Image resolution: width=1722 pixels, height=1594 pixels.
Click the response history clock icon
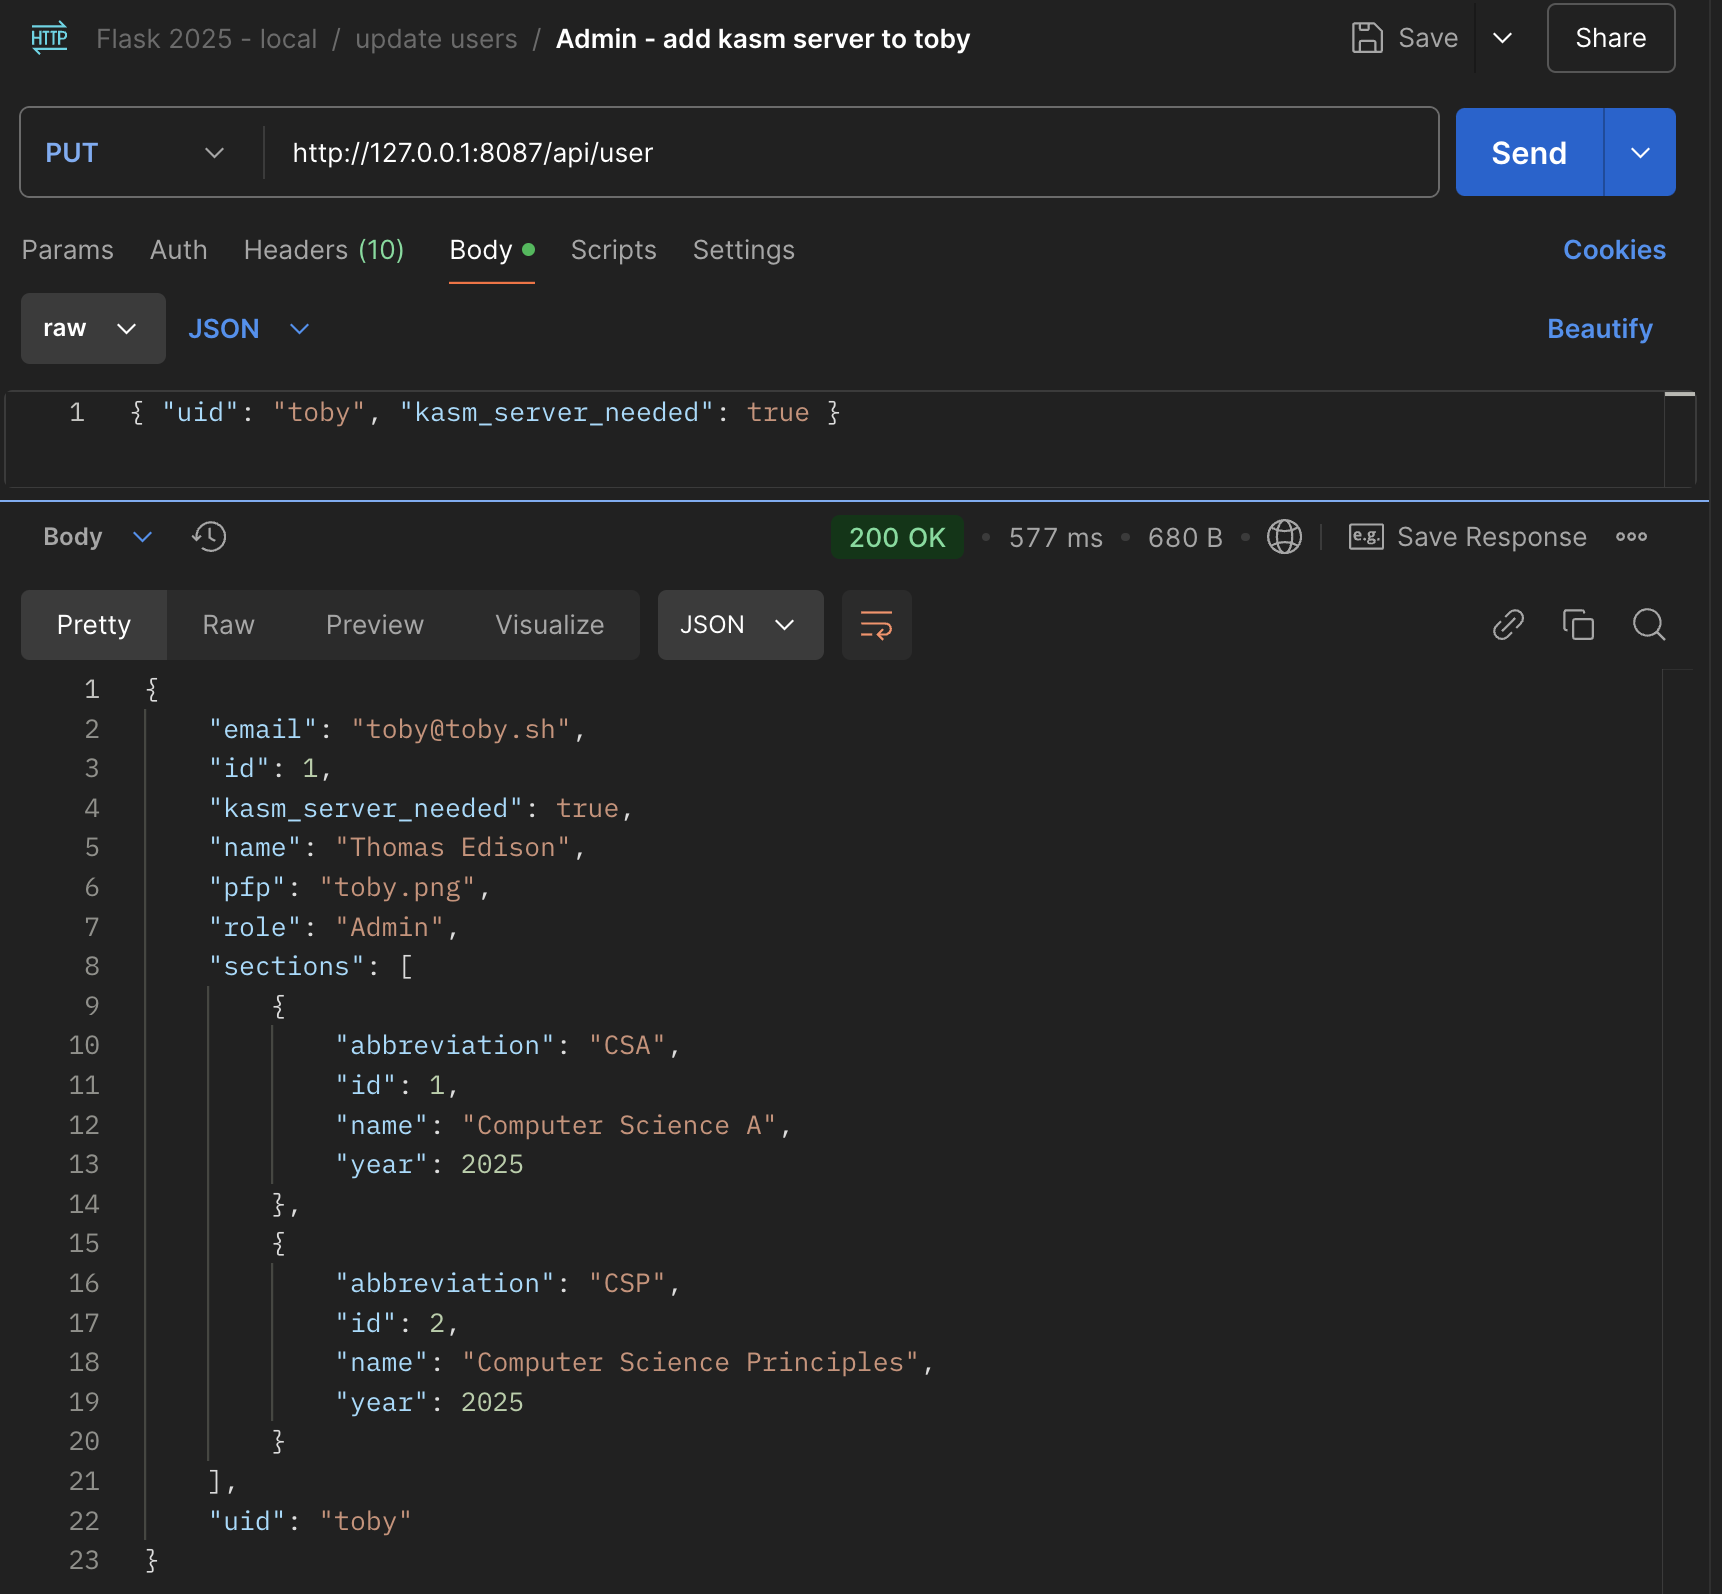tap(209, 537)
